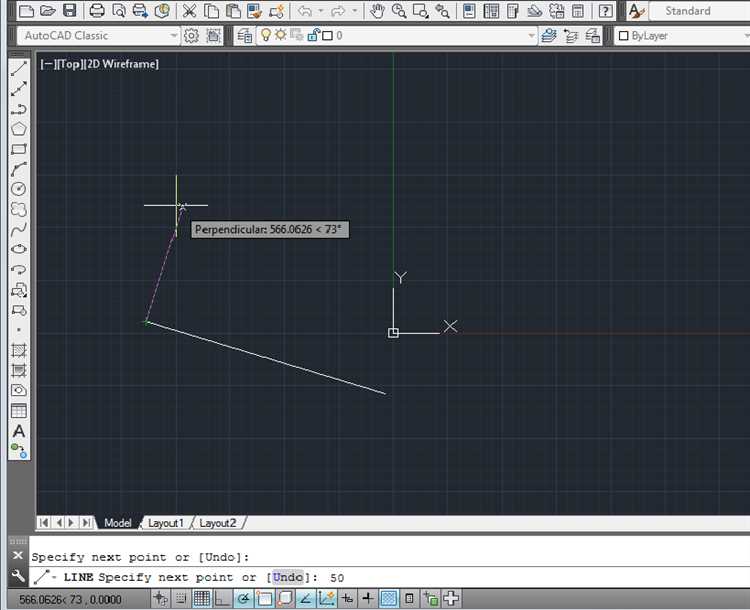This screenshot has height=610, width=750.
Task: Select the Gradient tool
Action: [19, 370]
